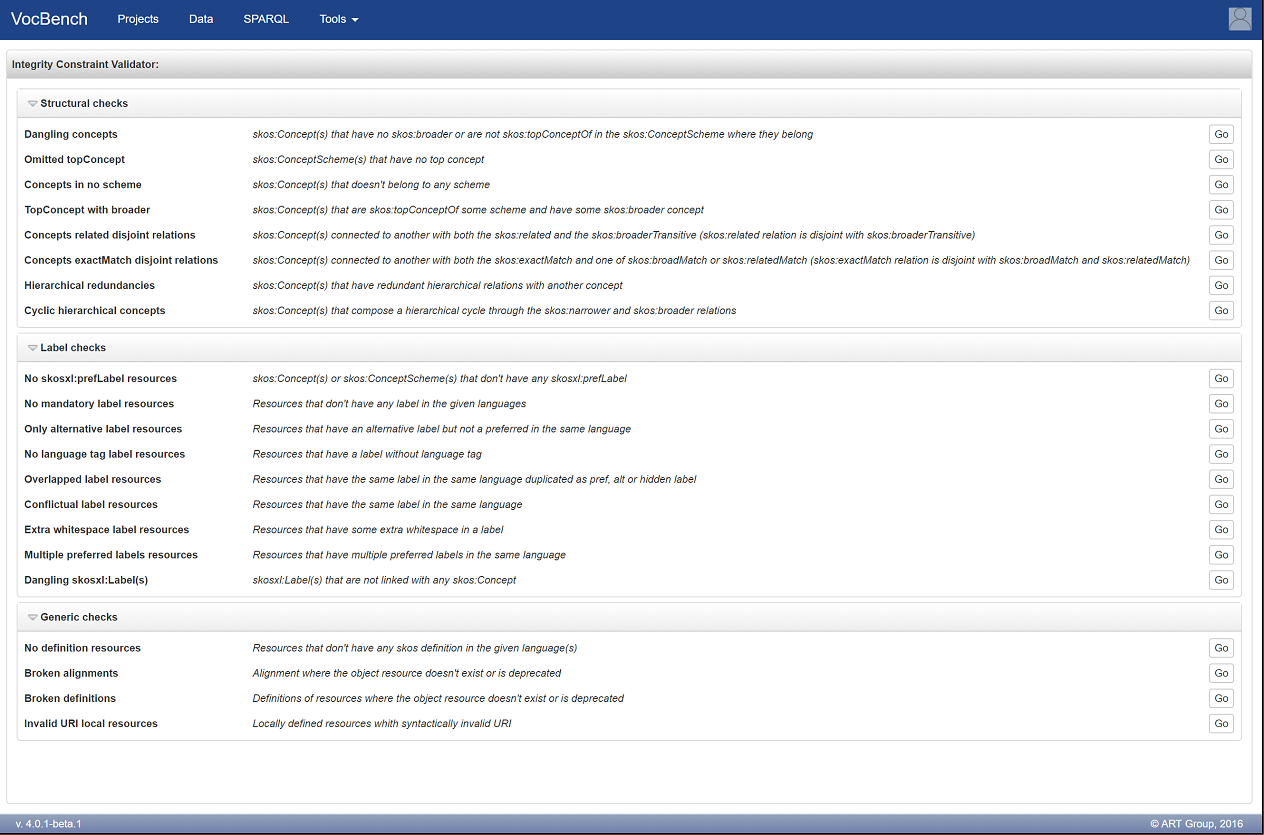Click 'No skosxl:prefLabel resources' label
The image size is (1264, 835).
point(101,379)
